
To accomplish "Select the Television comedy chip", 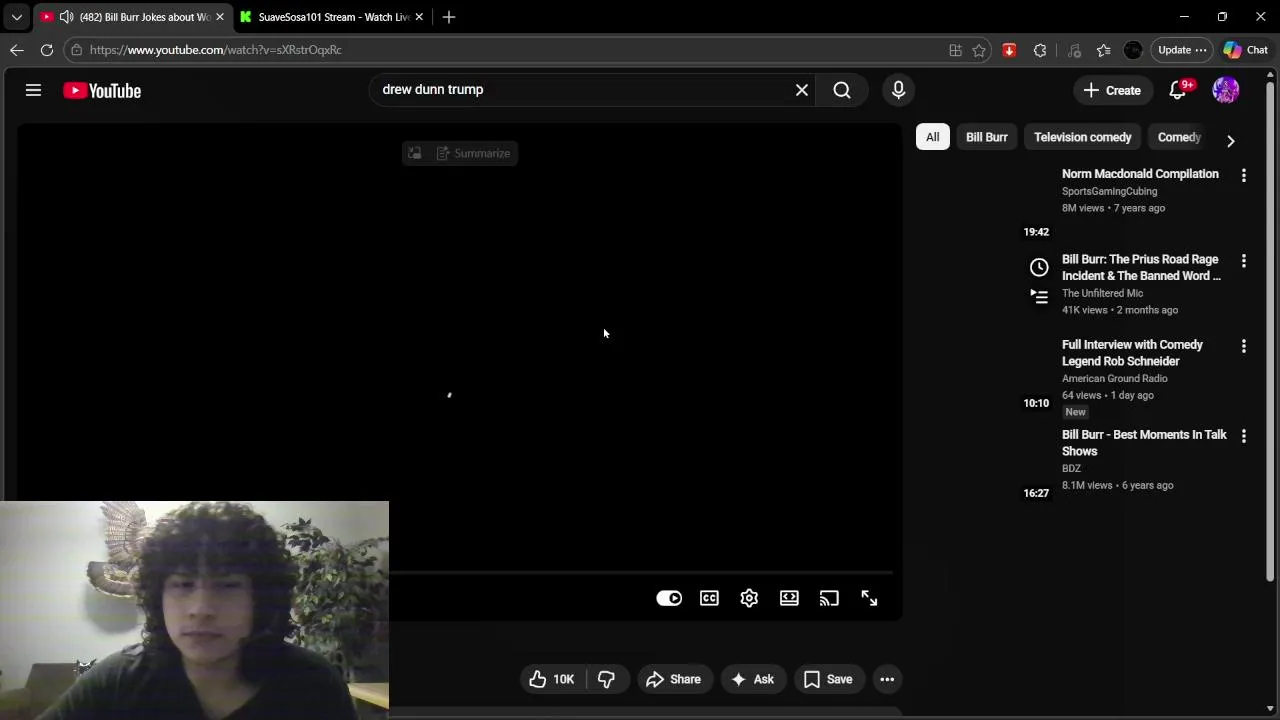I will [1082, 137].
